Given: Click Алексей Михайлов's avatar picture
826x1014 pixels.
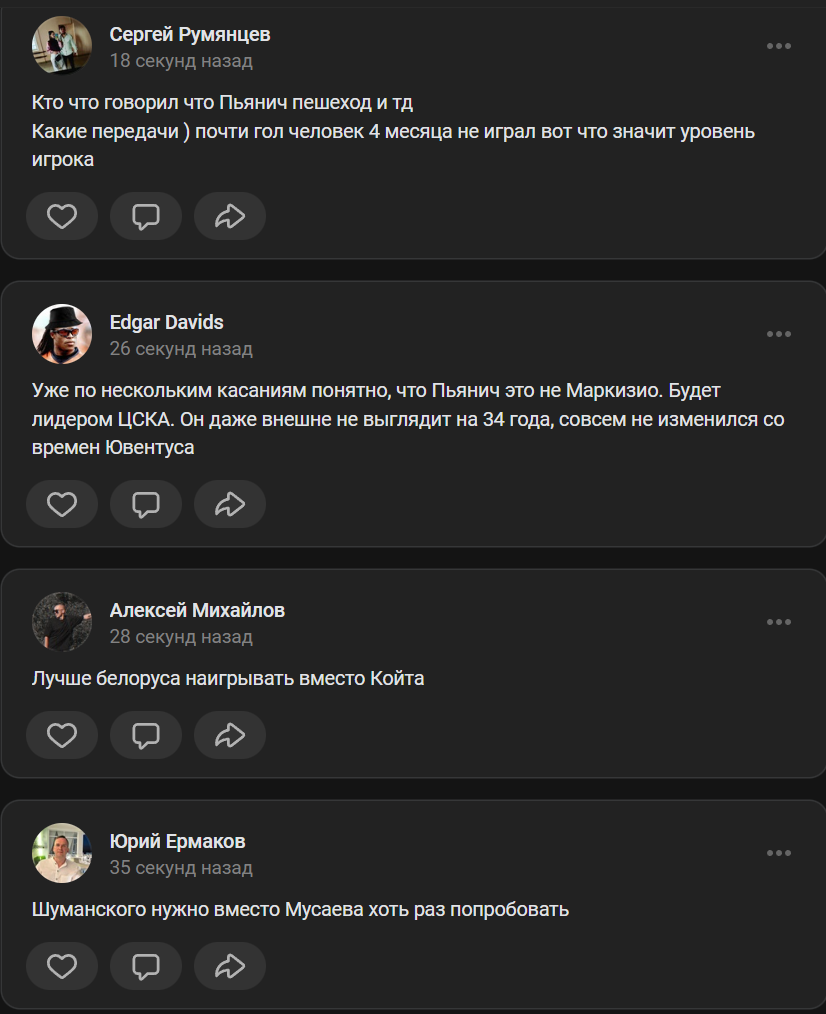Looking at the screenshot, I should (62, 622).
